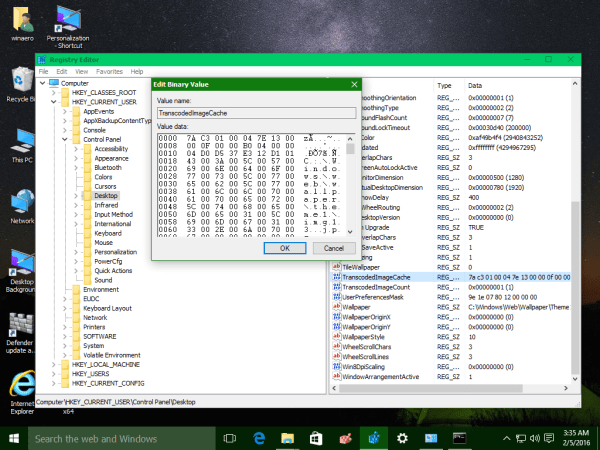Click the Edge icon in the taskbar
This screenshot has height=450, width=600.
click(x=257, y=438)
